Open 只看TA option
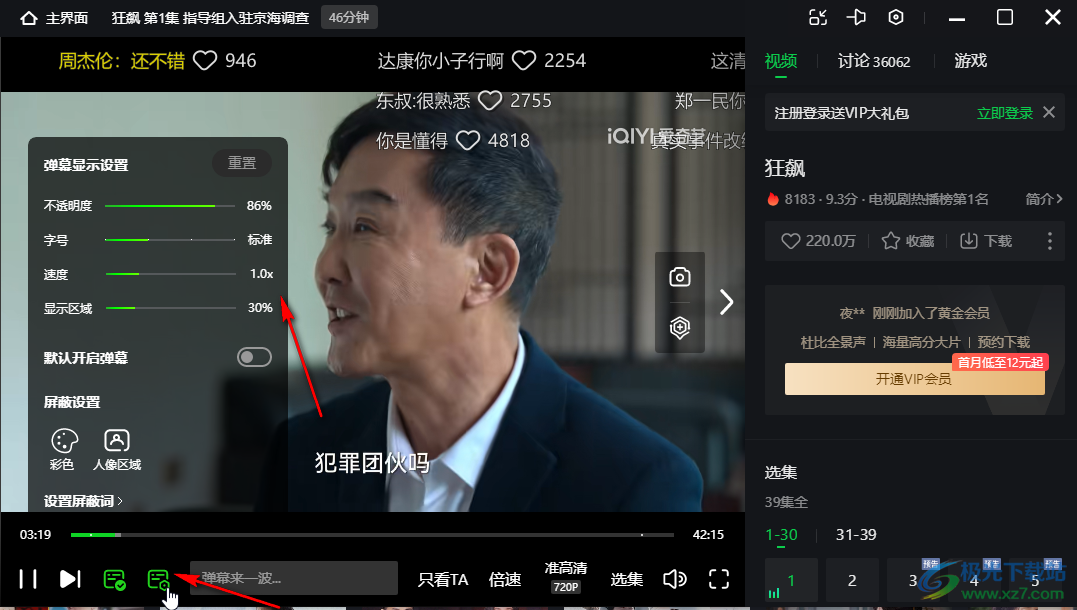This screenshot has width=1077, height=610. 443,579
